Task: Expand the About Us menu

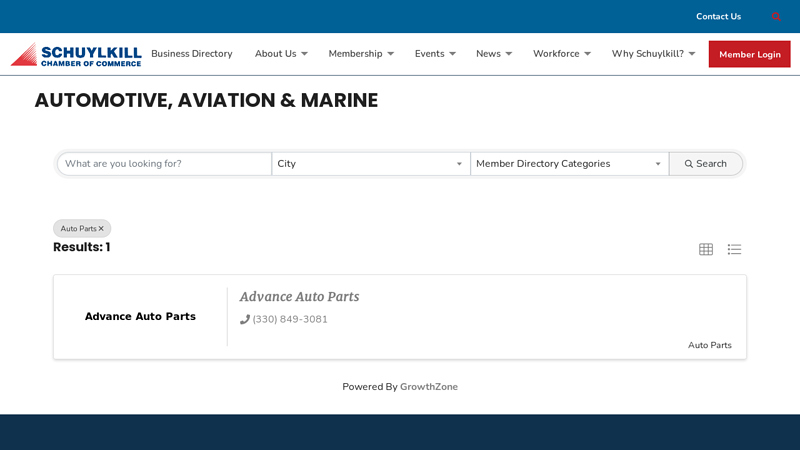Action: 281,54
